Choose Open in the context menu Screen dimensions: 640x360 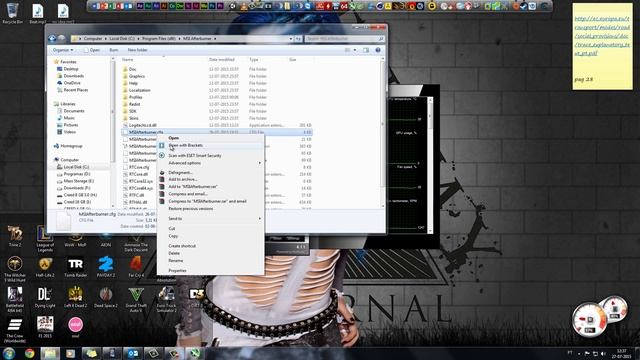click(x=211, y=138)
